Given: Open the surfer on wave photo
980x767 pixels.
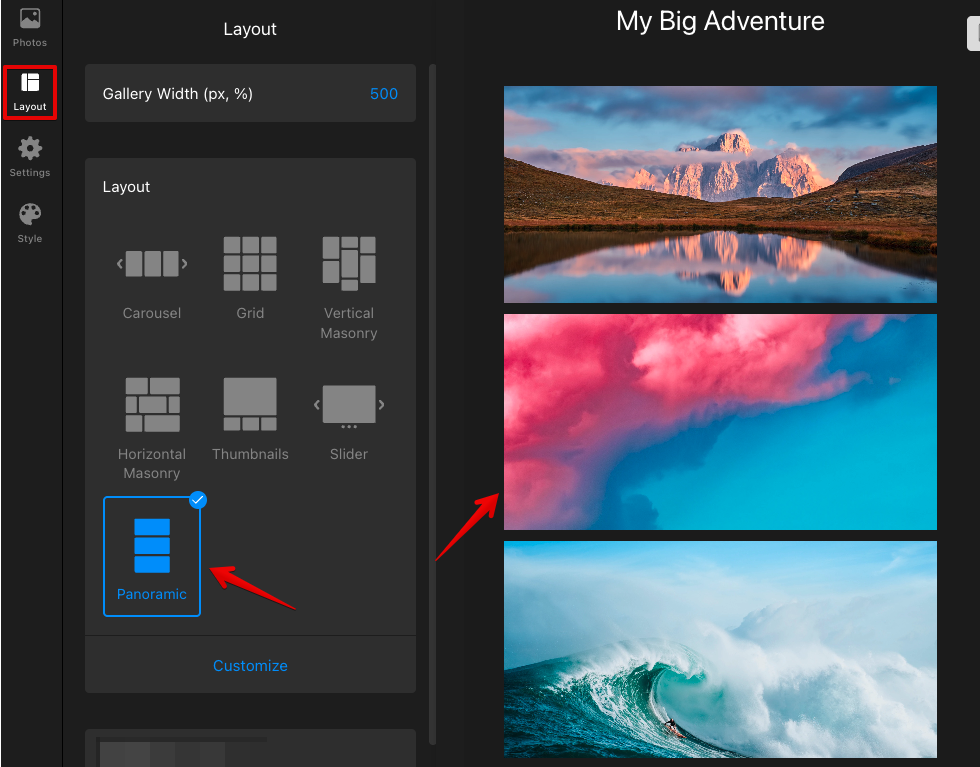Looking at the screenshot, I should 720,649.
